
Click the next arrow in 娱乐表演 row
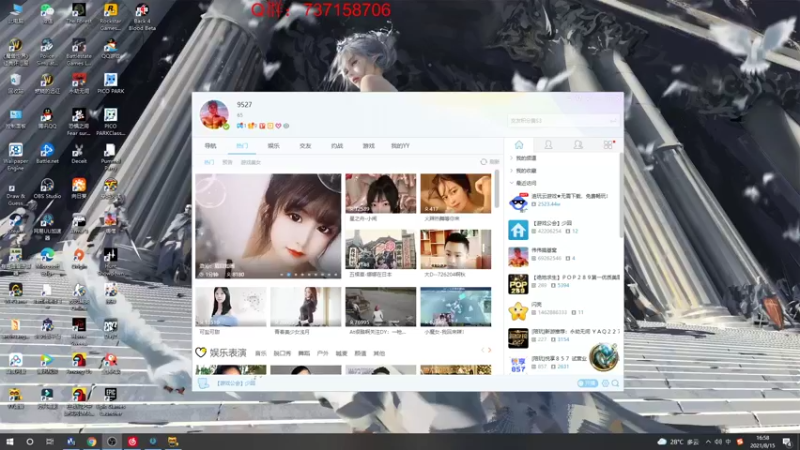(x=490, y=350)
